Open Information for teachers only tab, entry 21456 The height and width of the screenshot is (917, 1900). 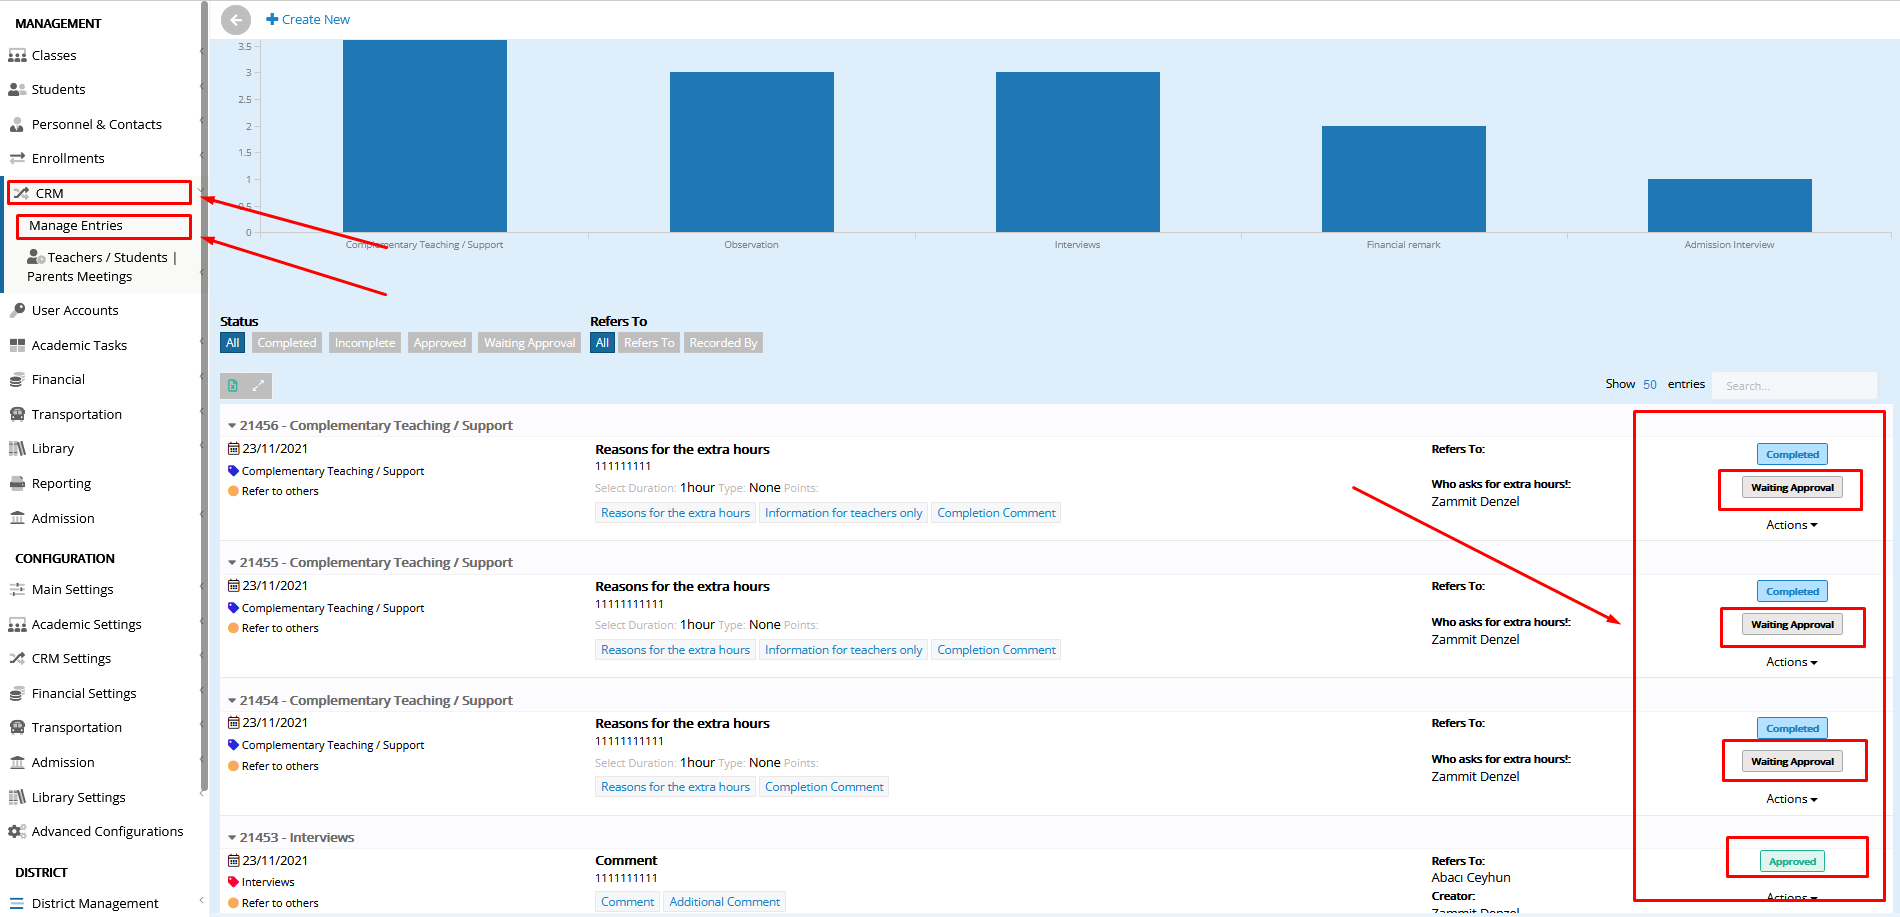tap(843, 513)
